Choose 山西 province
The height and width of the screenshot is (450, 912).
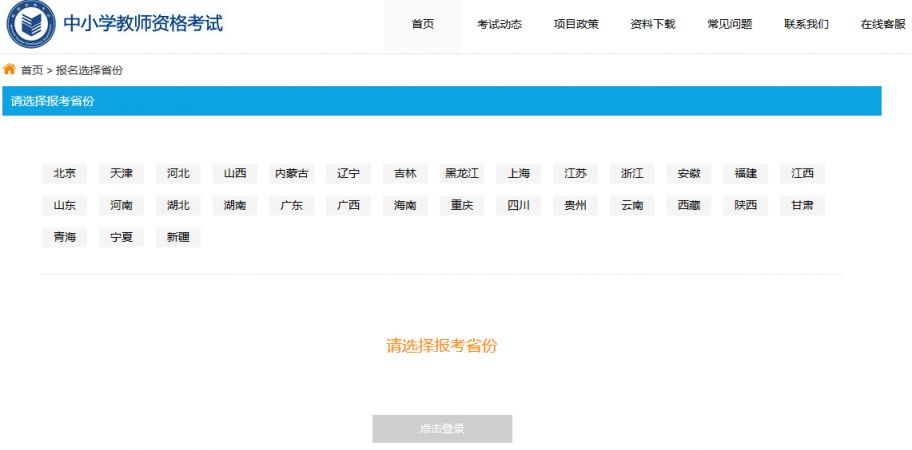[x=235, y=173]
